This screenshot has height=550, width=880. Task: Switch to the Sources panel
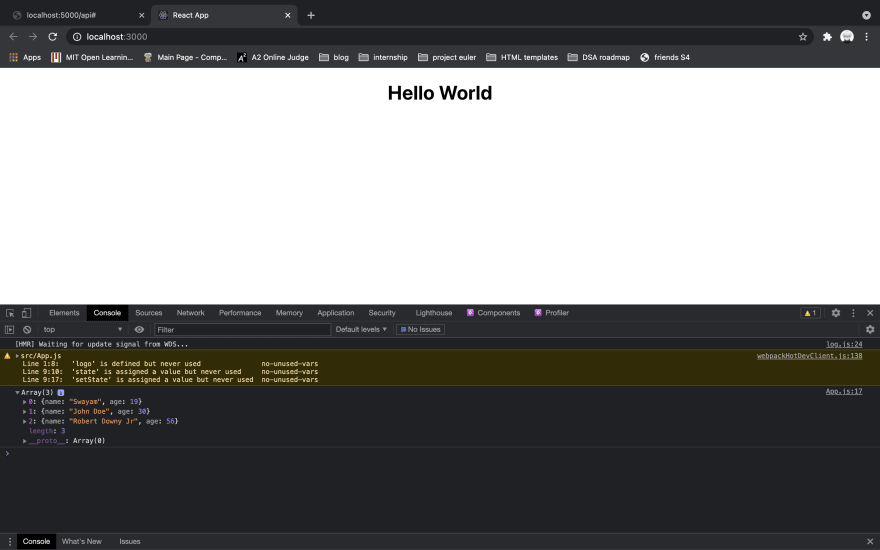[149, 313]
